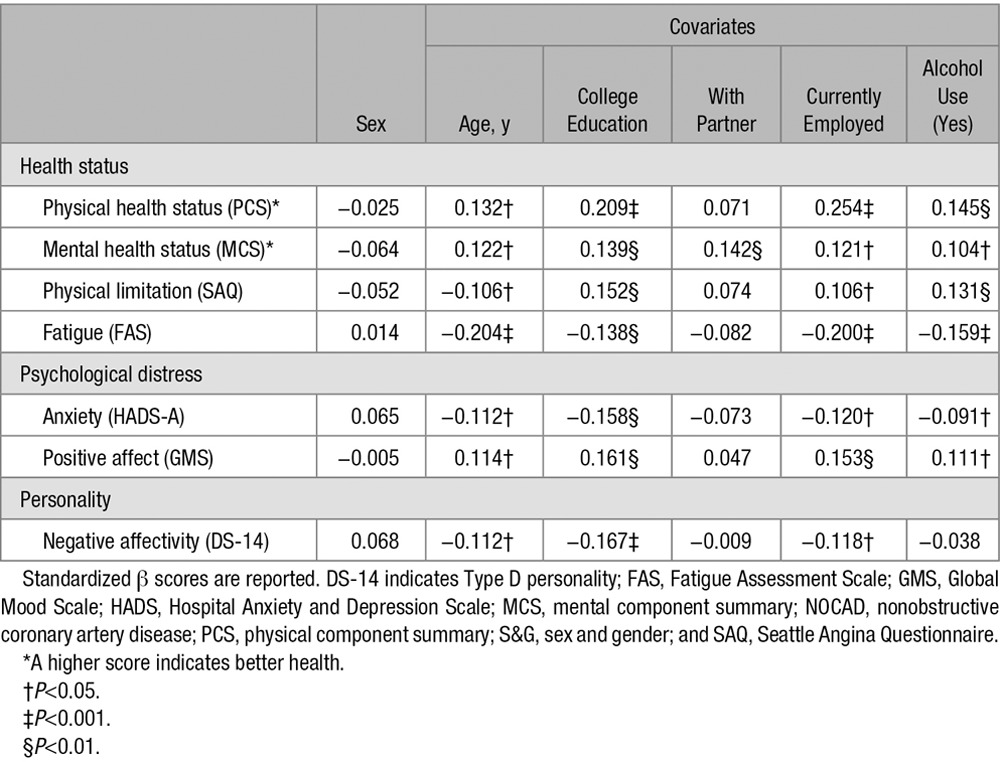Click the 'Age, y' column header
The image size is (1000, 762).
pos(485,124)
